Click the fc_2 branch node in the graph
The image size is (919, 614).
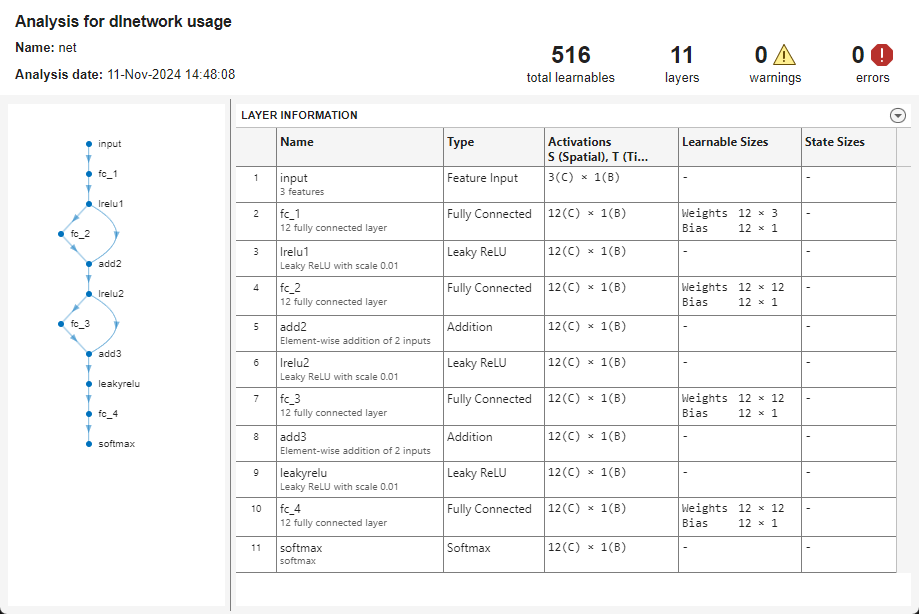coord(62,234)
